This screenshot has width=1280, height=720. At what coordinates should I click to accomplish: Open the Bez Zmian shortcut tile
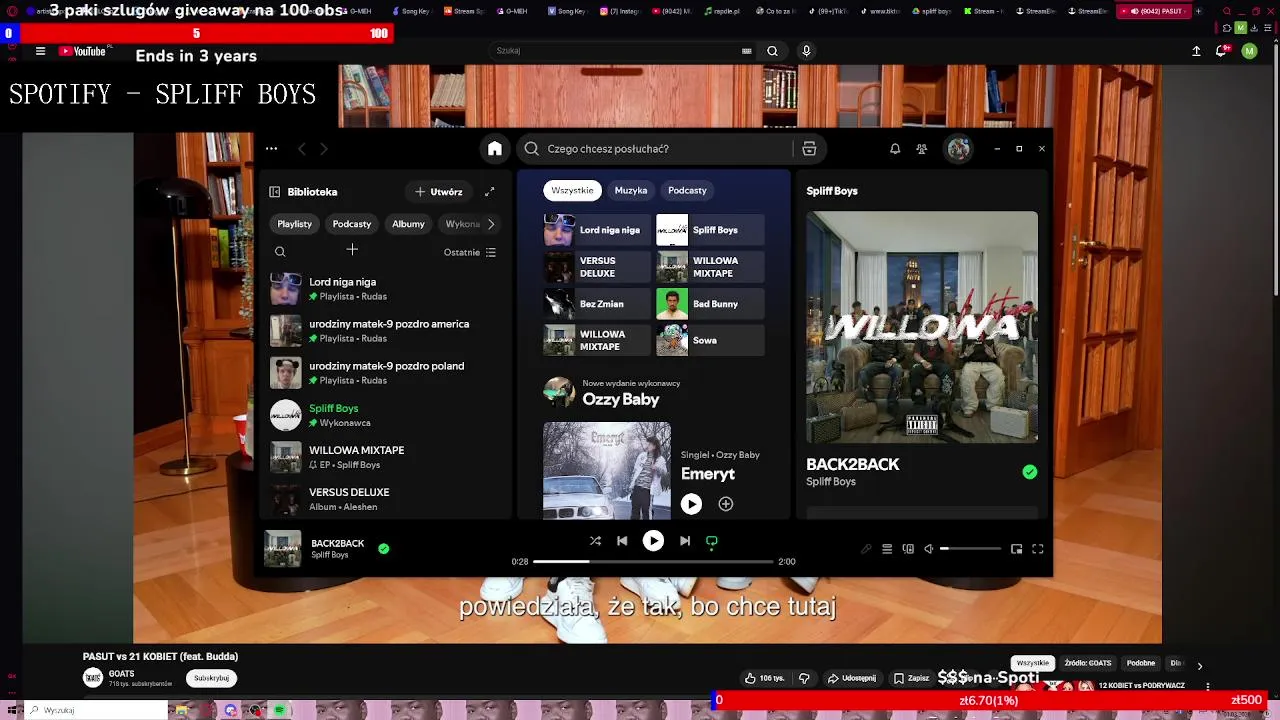[x=597, y=304]
